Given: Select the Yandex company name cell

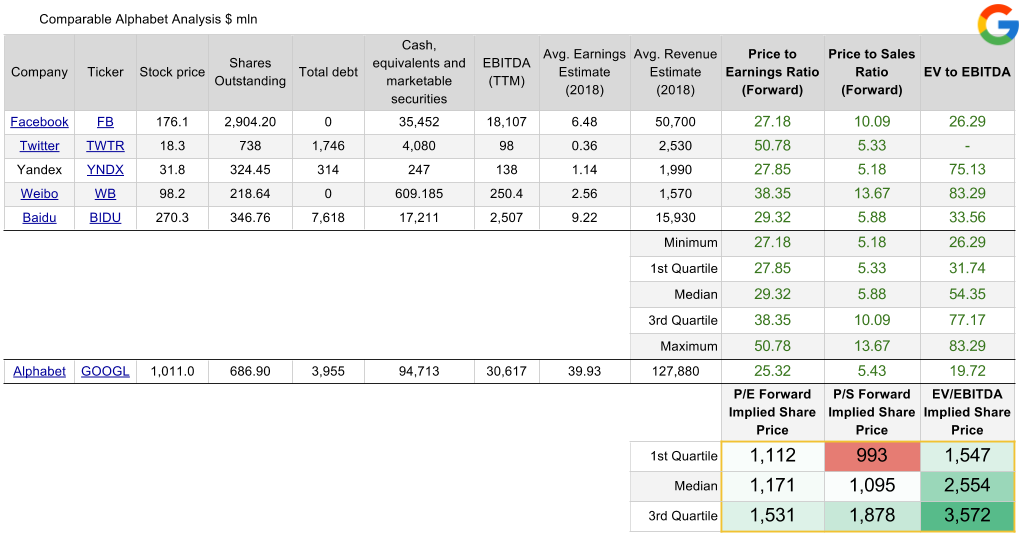Looking at the screenshot, I should [40, 170].
